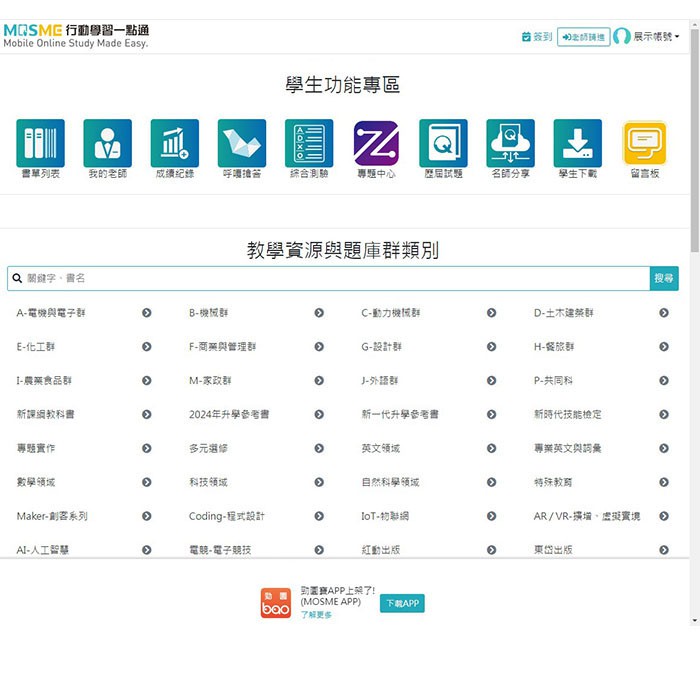
Task: Focus the 關鍵字、書名 search field
Action: 330,278
